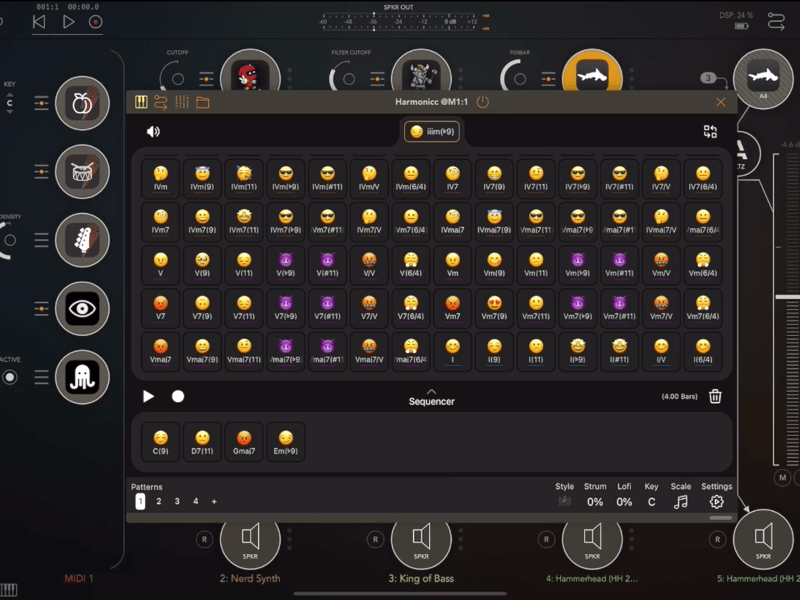Switch to pattern 2
The image size is (800, 600).
coord(159,502)
